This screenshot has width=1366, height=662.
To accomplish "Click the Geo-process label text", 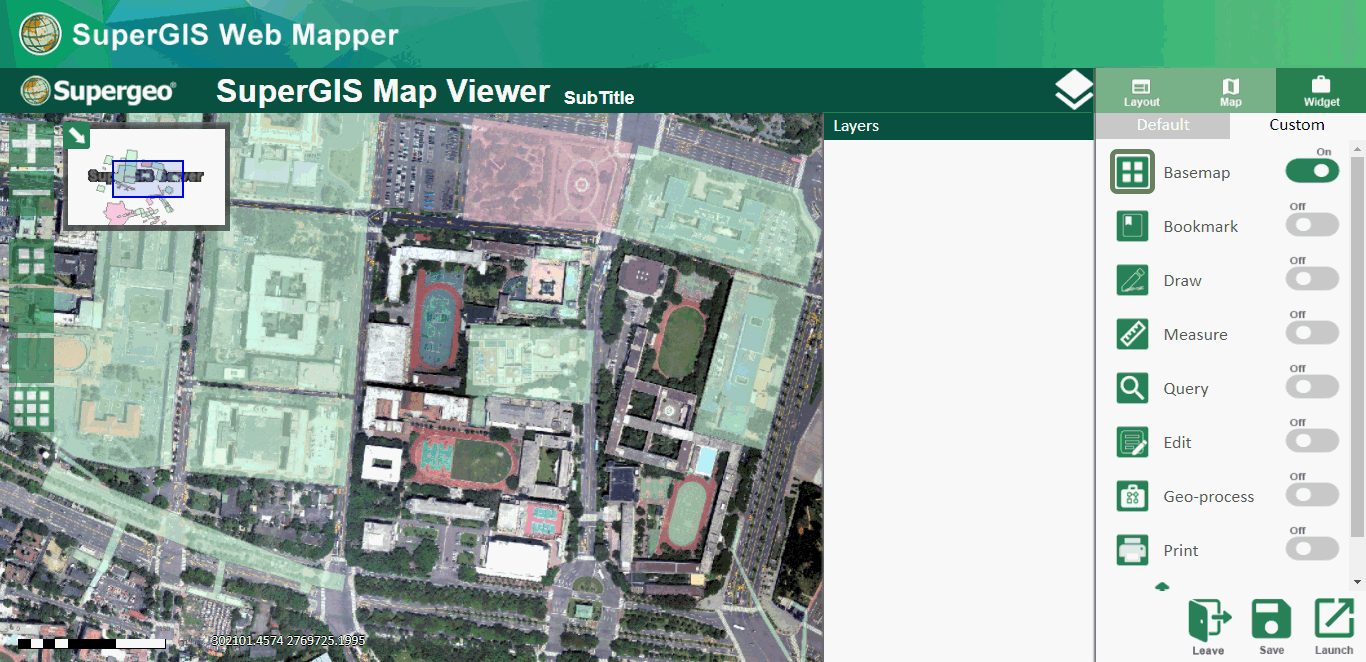I will tap(1209, 497).
